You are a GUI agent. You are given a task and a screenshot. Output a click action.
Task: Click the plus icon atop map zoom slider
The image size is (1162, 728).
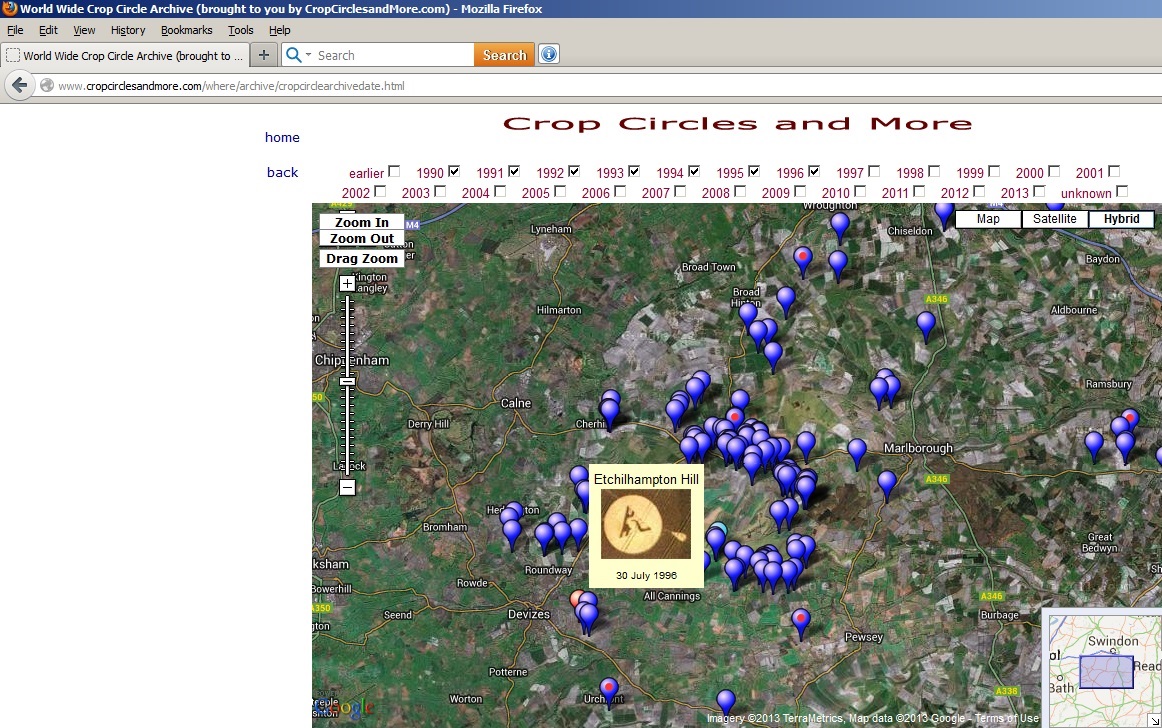[347, 284]
